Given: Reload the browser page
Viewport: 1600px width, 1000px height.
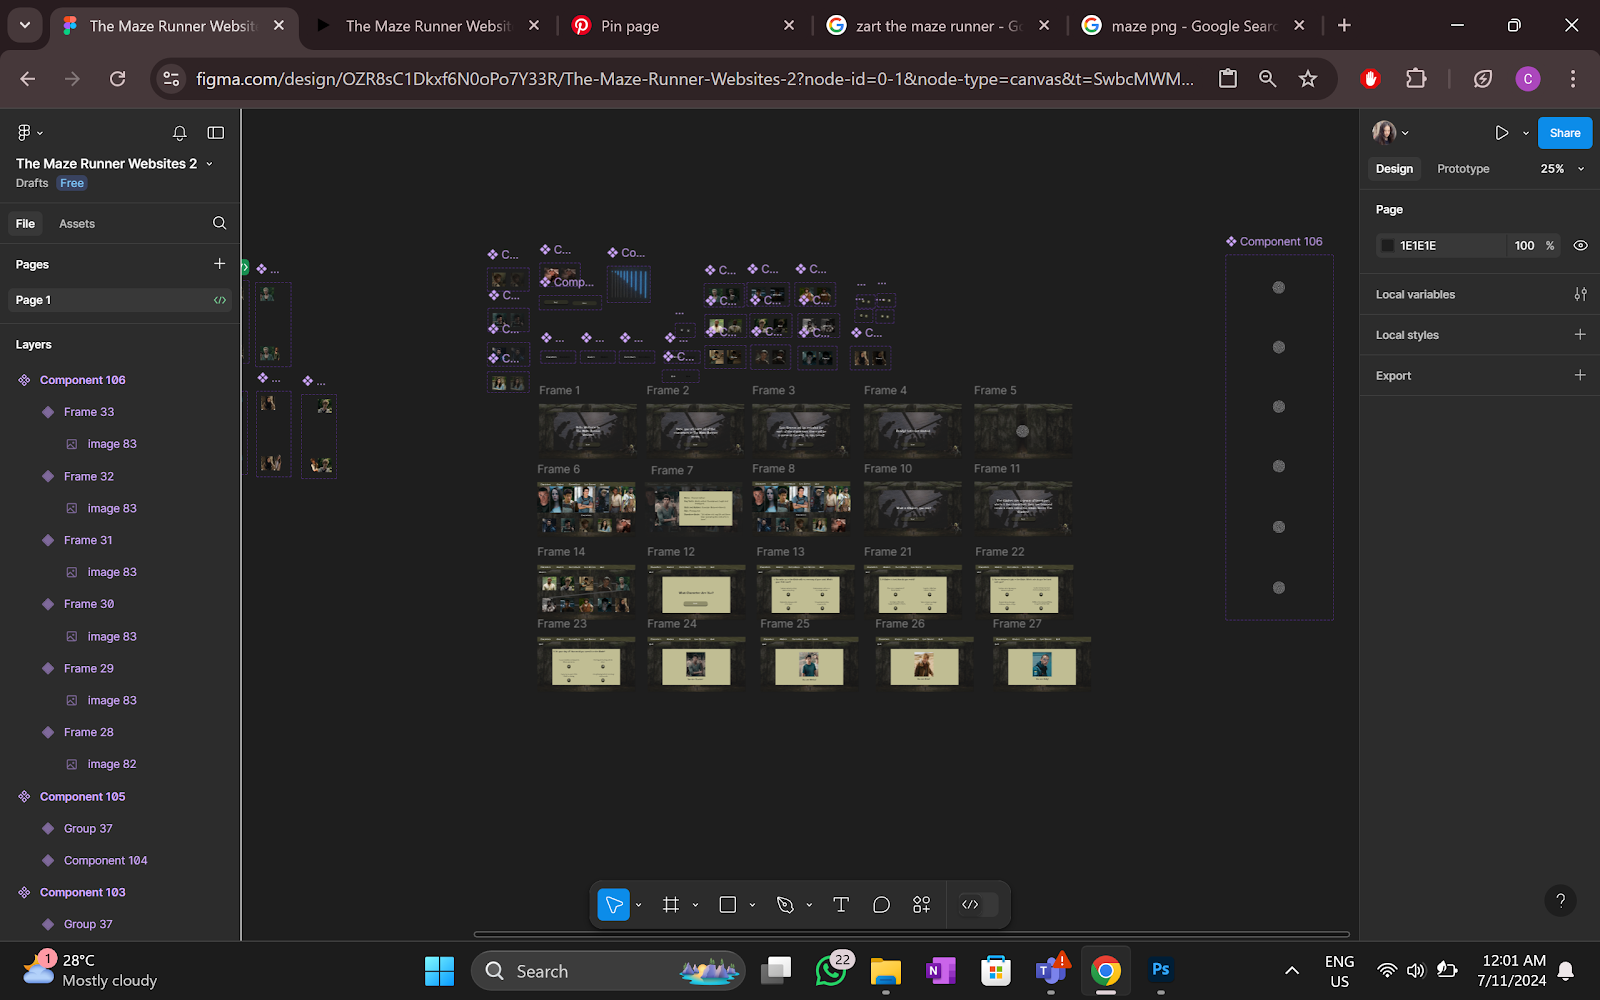Looking at the screenshot, I should coord(117,79).
